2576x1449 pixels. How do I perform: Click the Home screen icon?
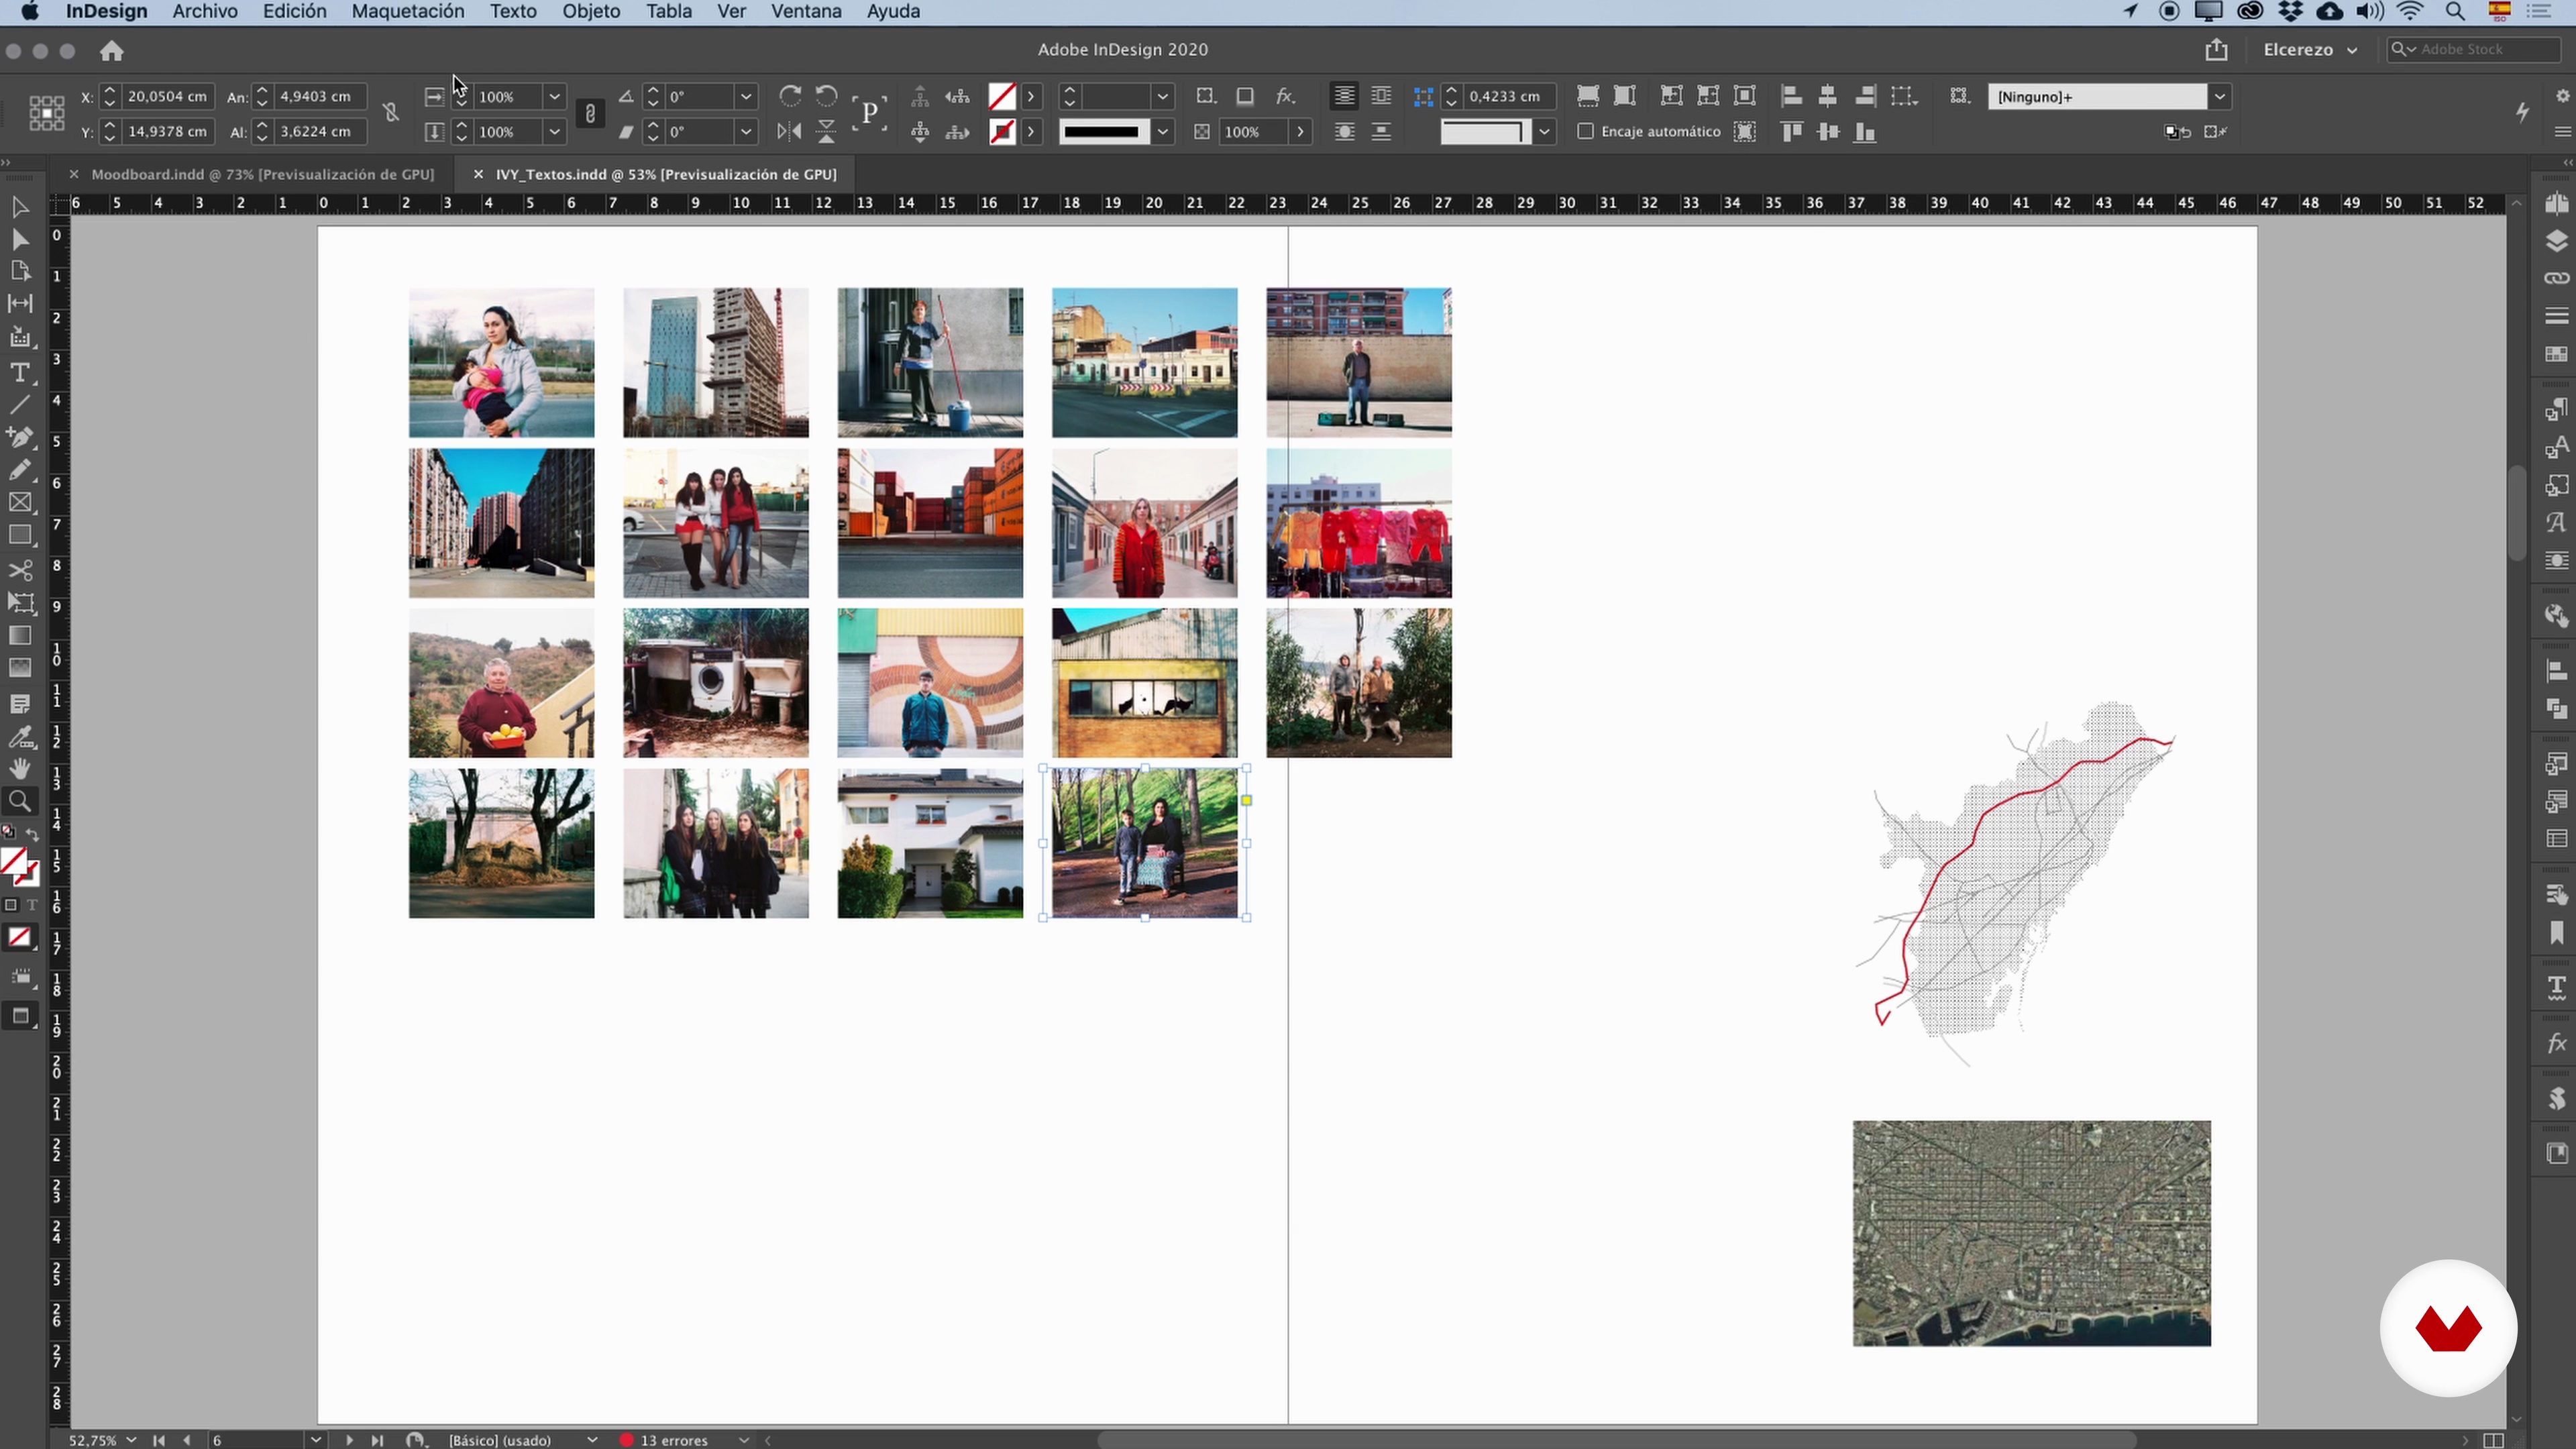[x=111, y=51]
